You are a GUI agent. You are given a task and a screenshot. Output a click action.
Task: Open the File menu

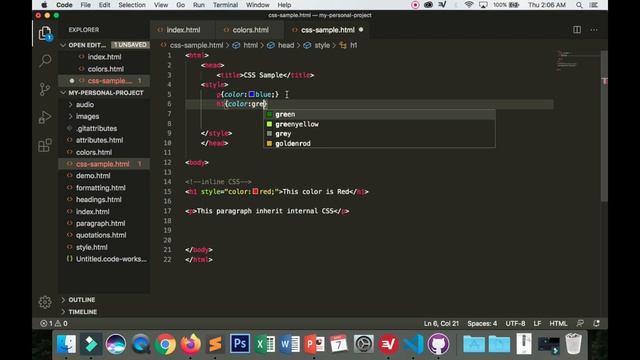click(x=85, y=5)
